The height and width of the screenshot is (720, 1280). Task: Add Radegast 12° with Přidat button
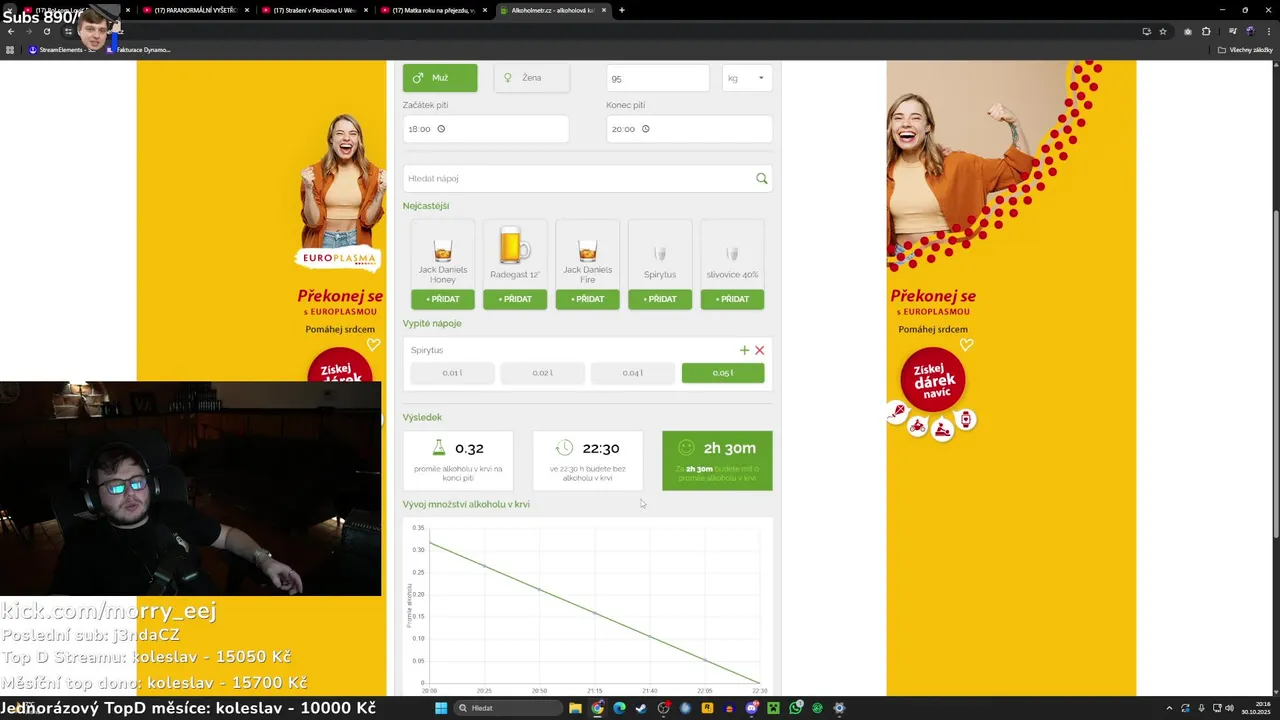pyautogui.click(x=515, y=299)
